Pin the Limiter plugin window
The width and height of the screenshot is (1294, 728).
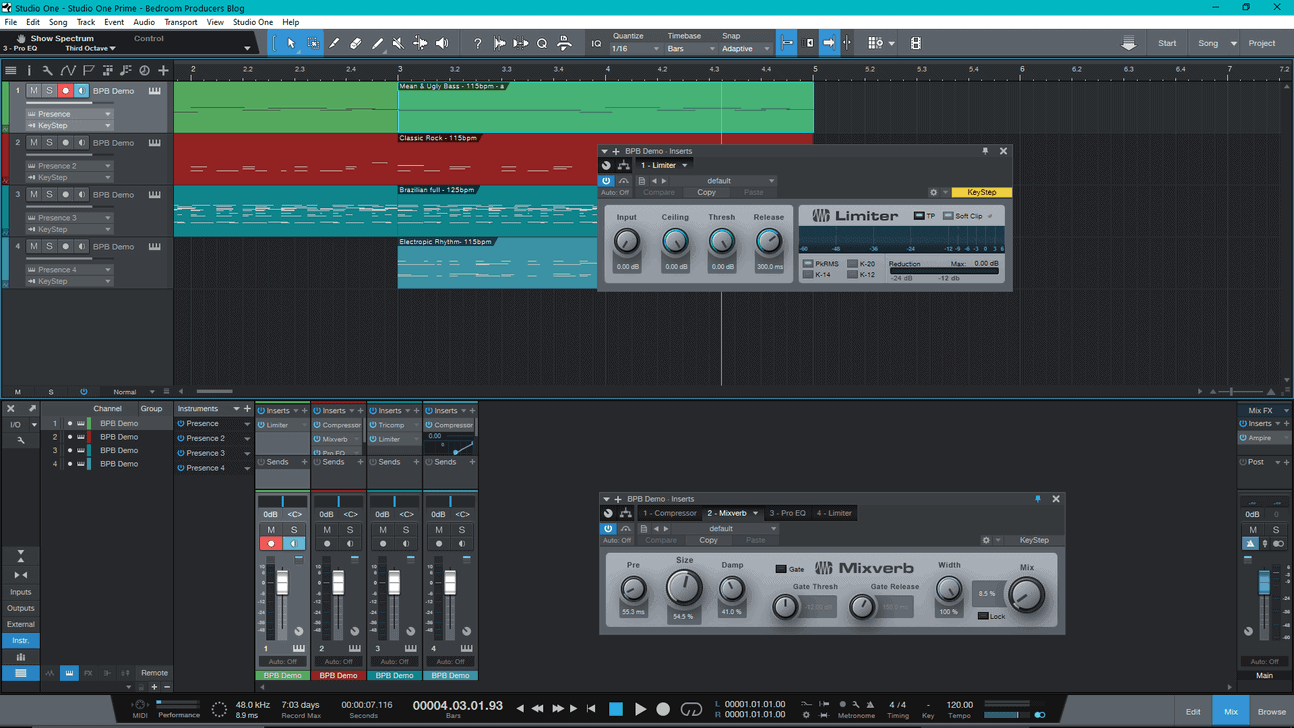(985, 151)
